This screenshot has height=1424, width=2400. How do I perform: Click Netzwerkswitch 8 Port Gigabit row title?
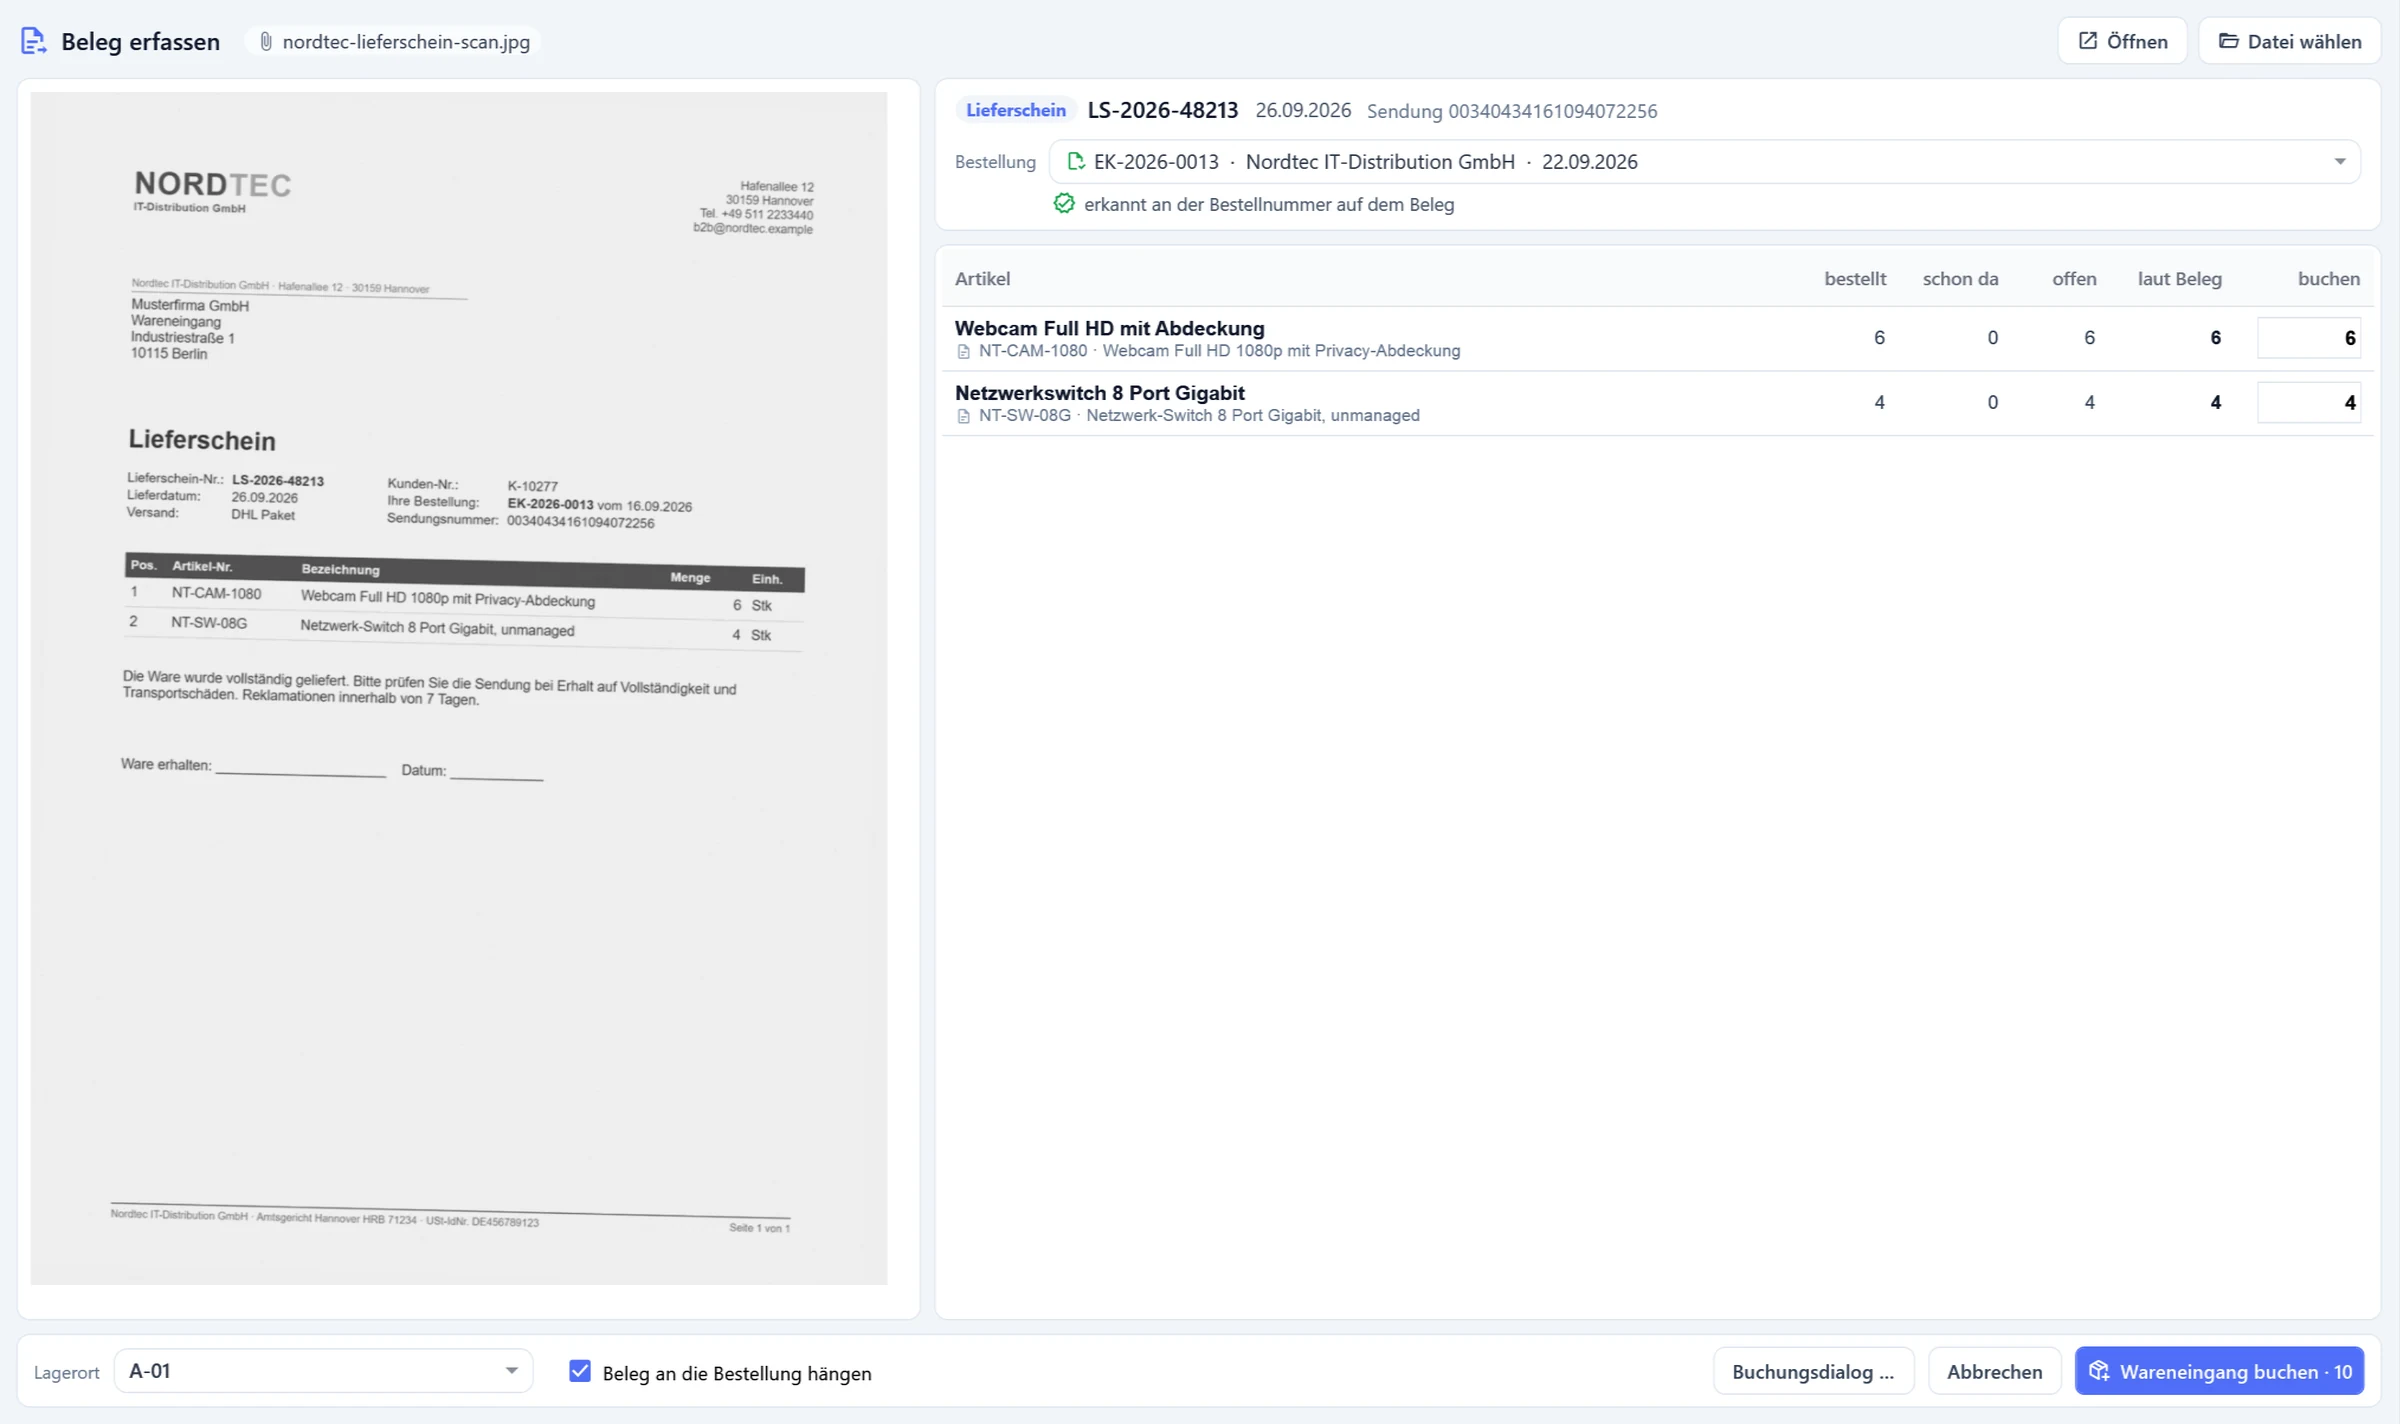1099,393
